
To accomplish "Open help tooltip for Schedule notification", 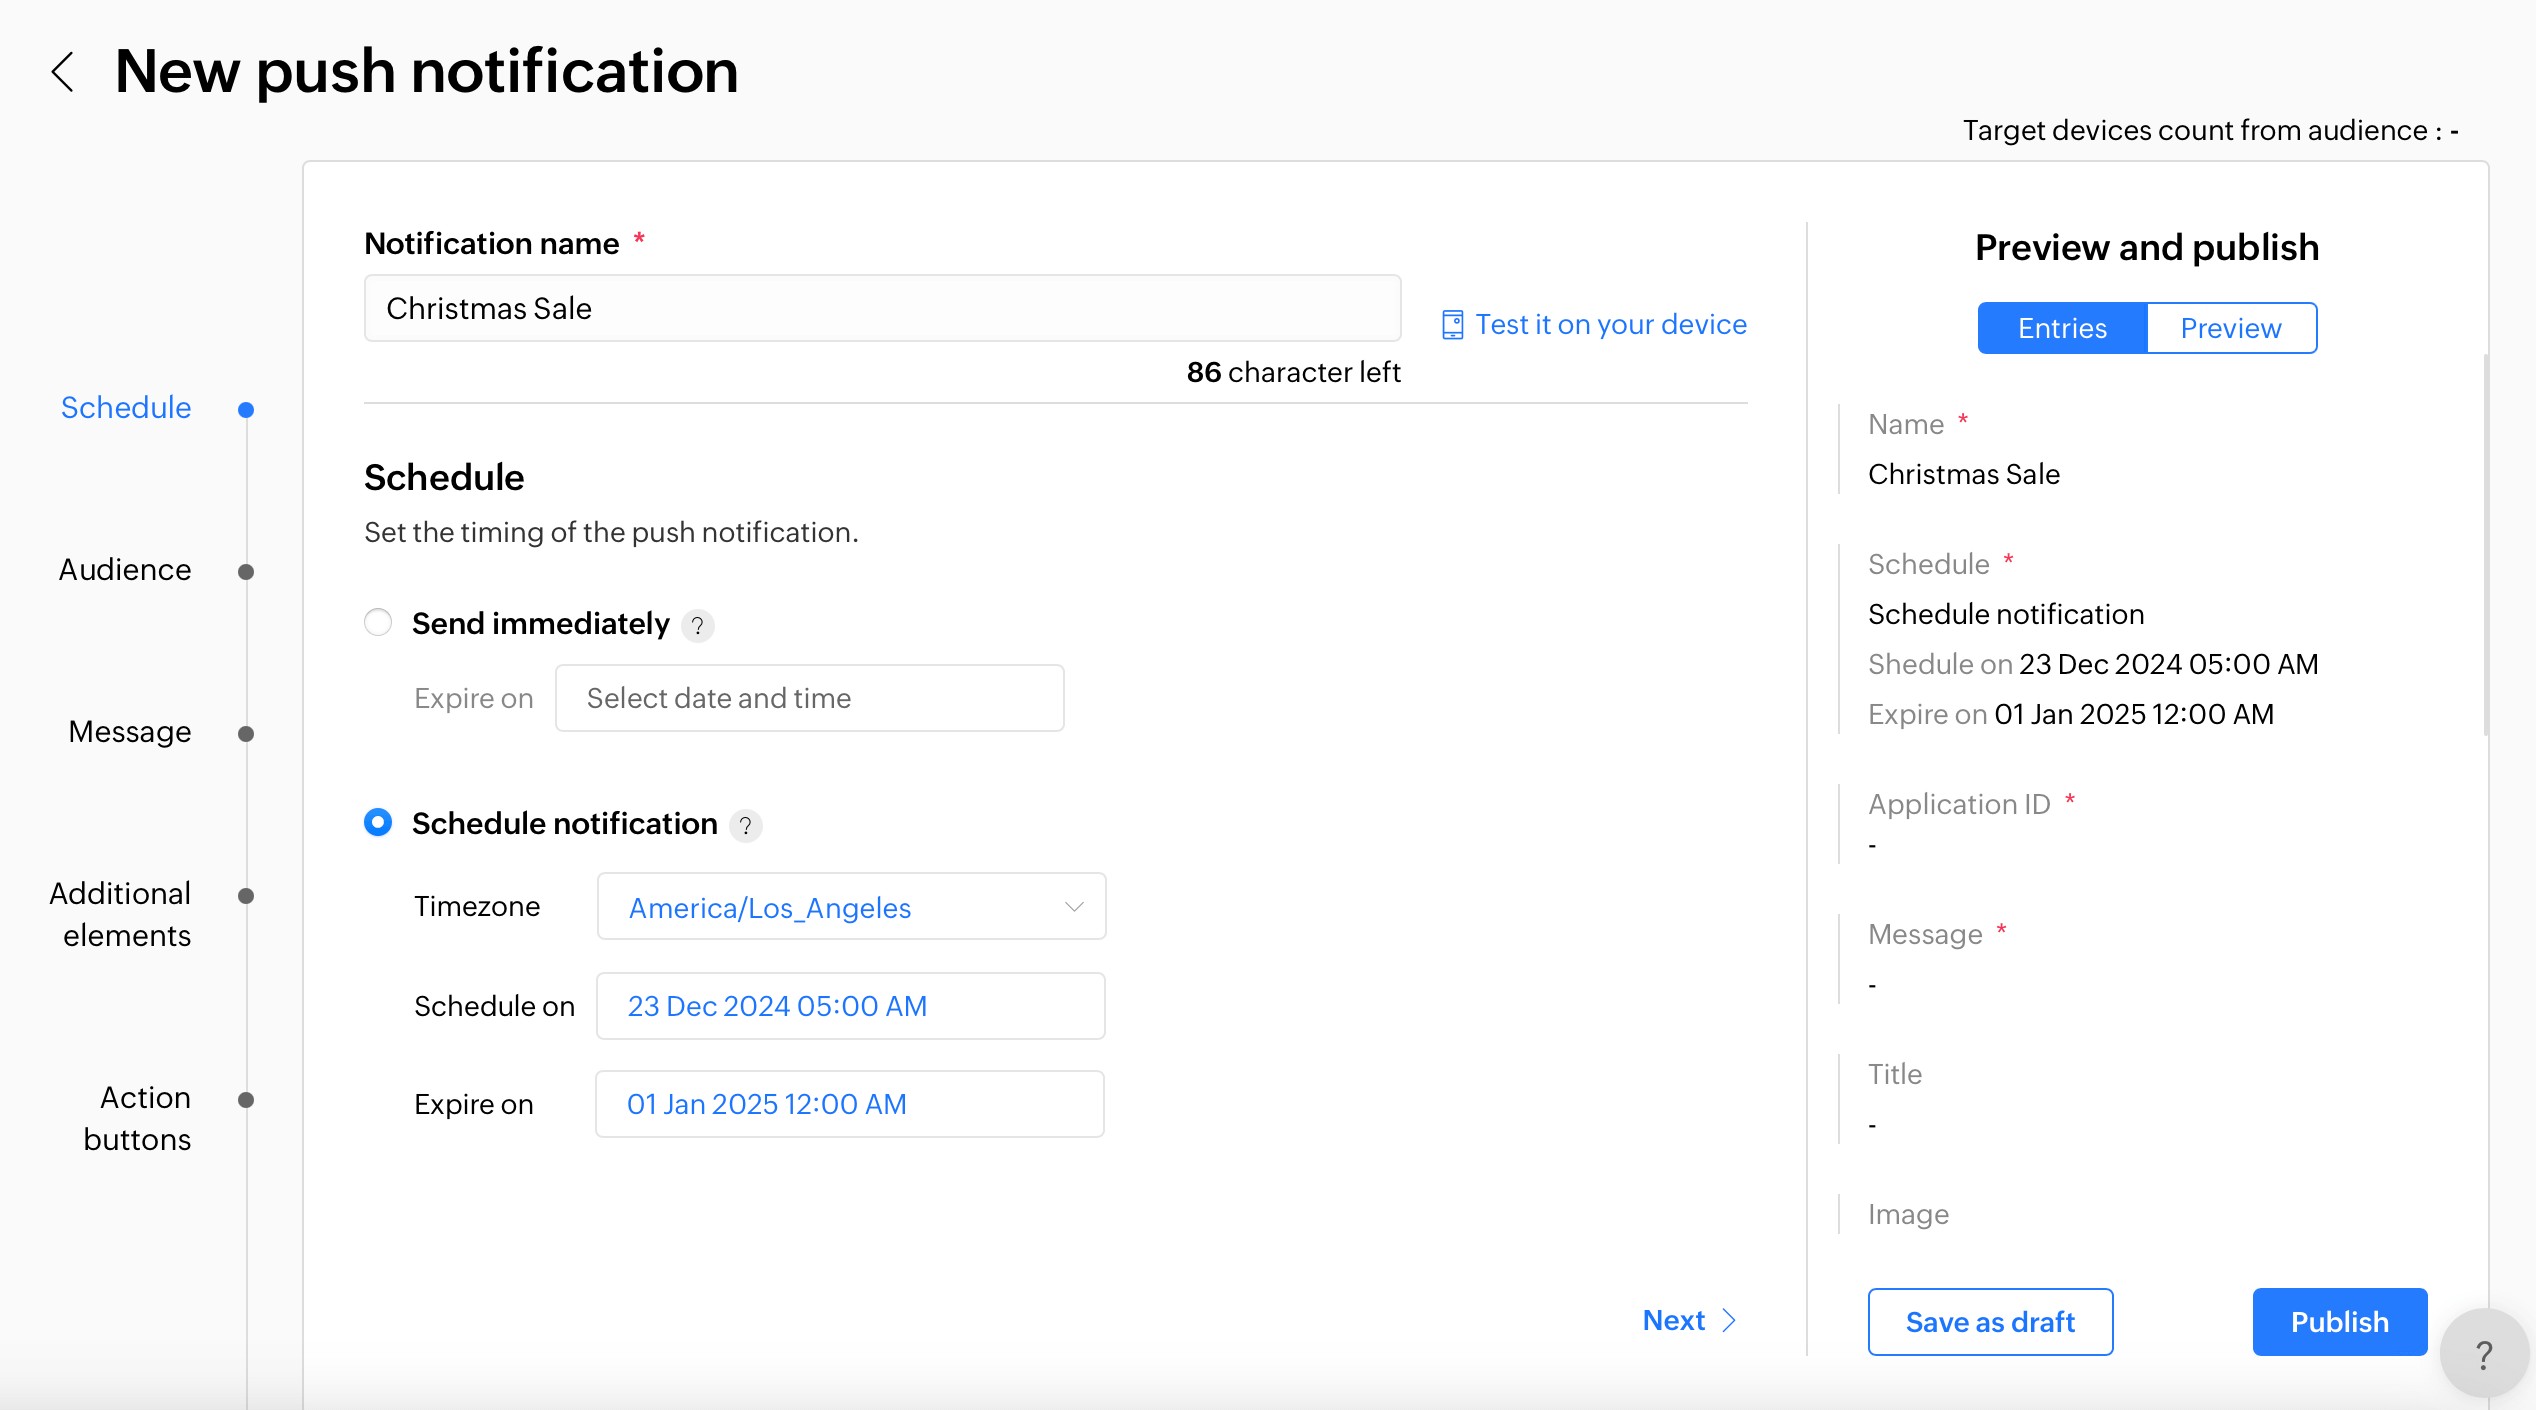I will tap(745, 826).
